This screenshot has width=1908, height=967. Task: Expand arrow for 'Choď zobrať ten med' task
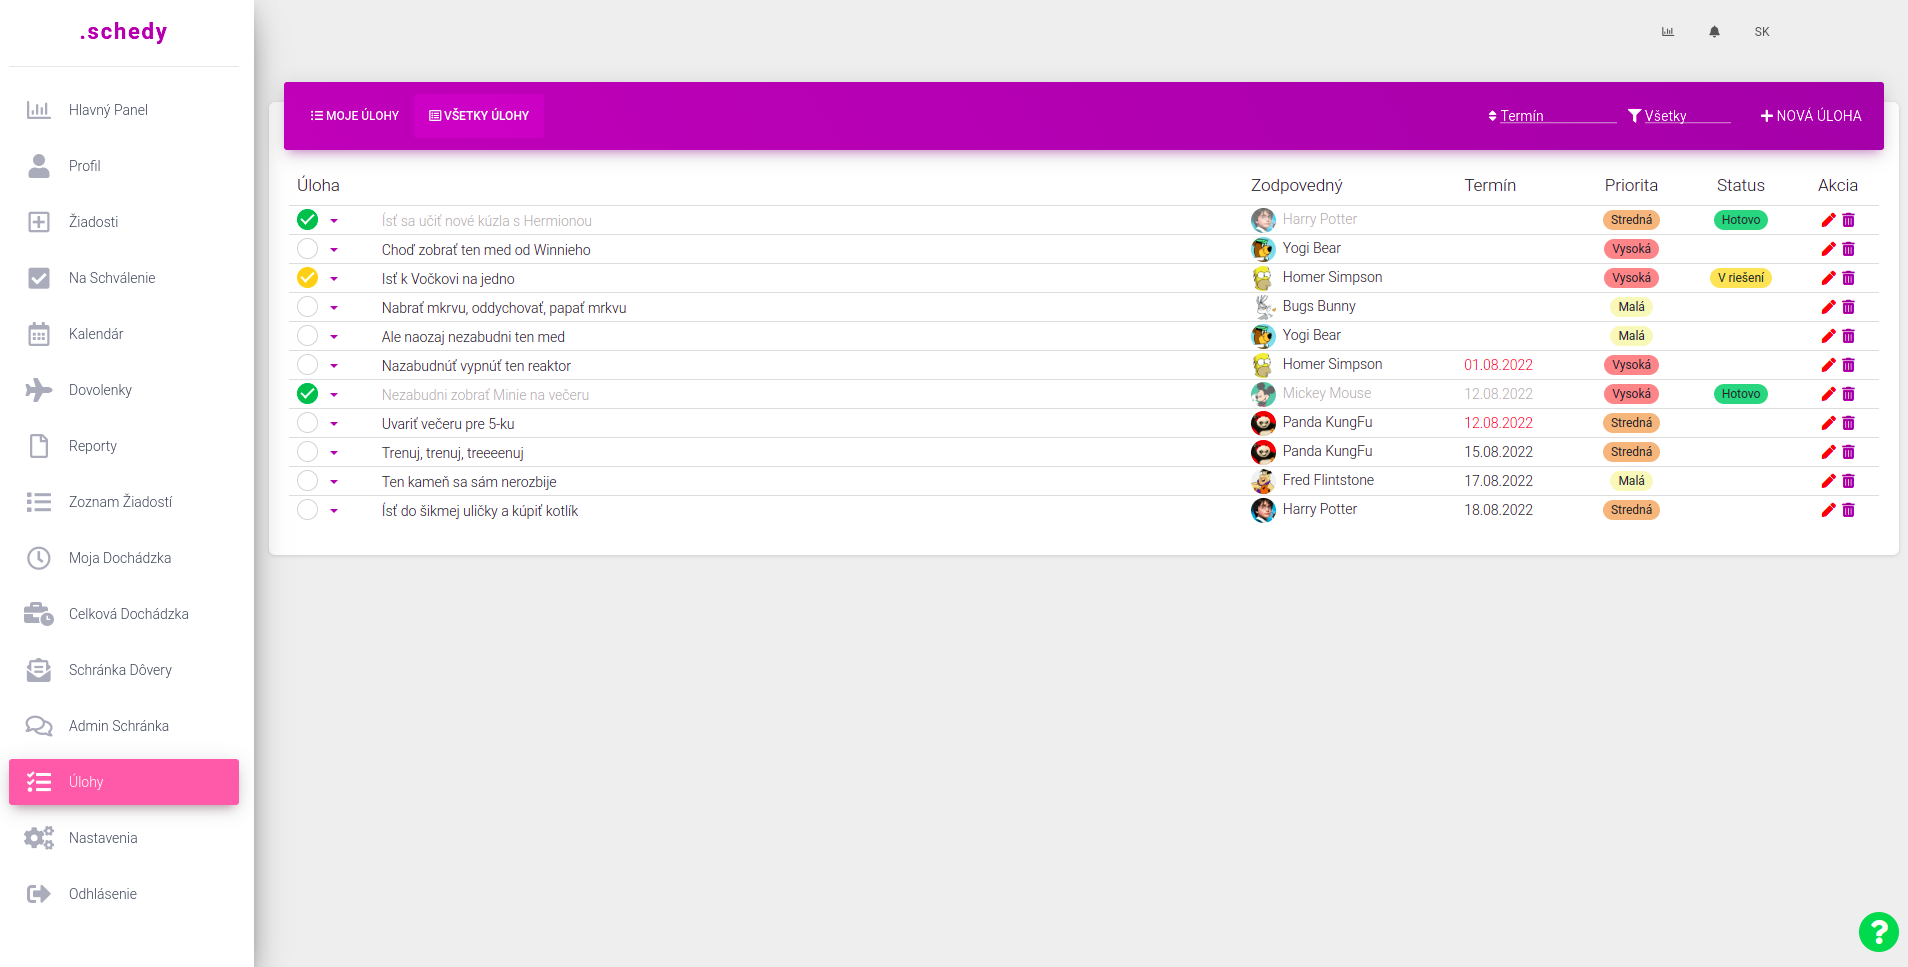pos(334,250)
